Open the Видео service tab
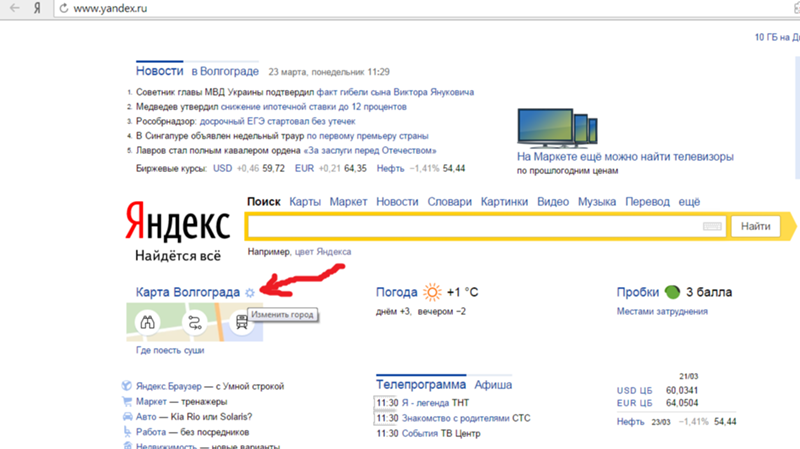Viewport: 800px width, 449px height. coord(553,202)
